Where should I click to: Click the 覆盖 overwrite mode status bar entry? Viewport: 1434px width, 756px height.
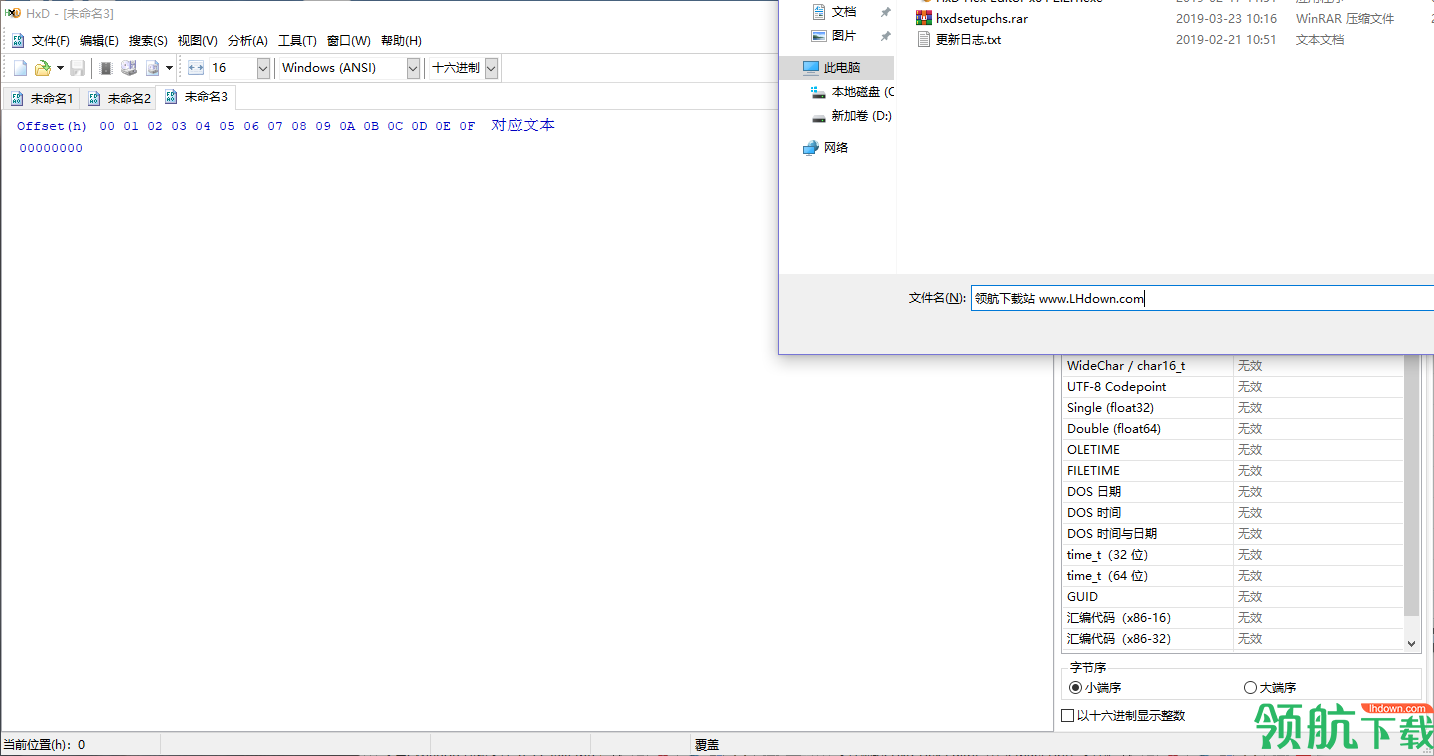click(707, 745)
